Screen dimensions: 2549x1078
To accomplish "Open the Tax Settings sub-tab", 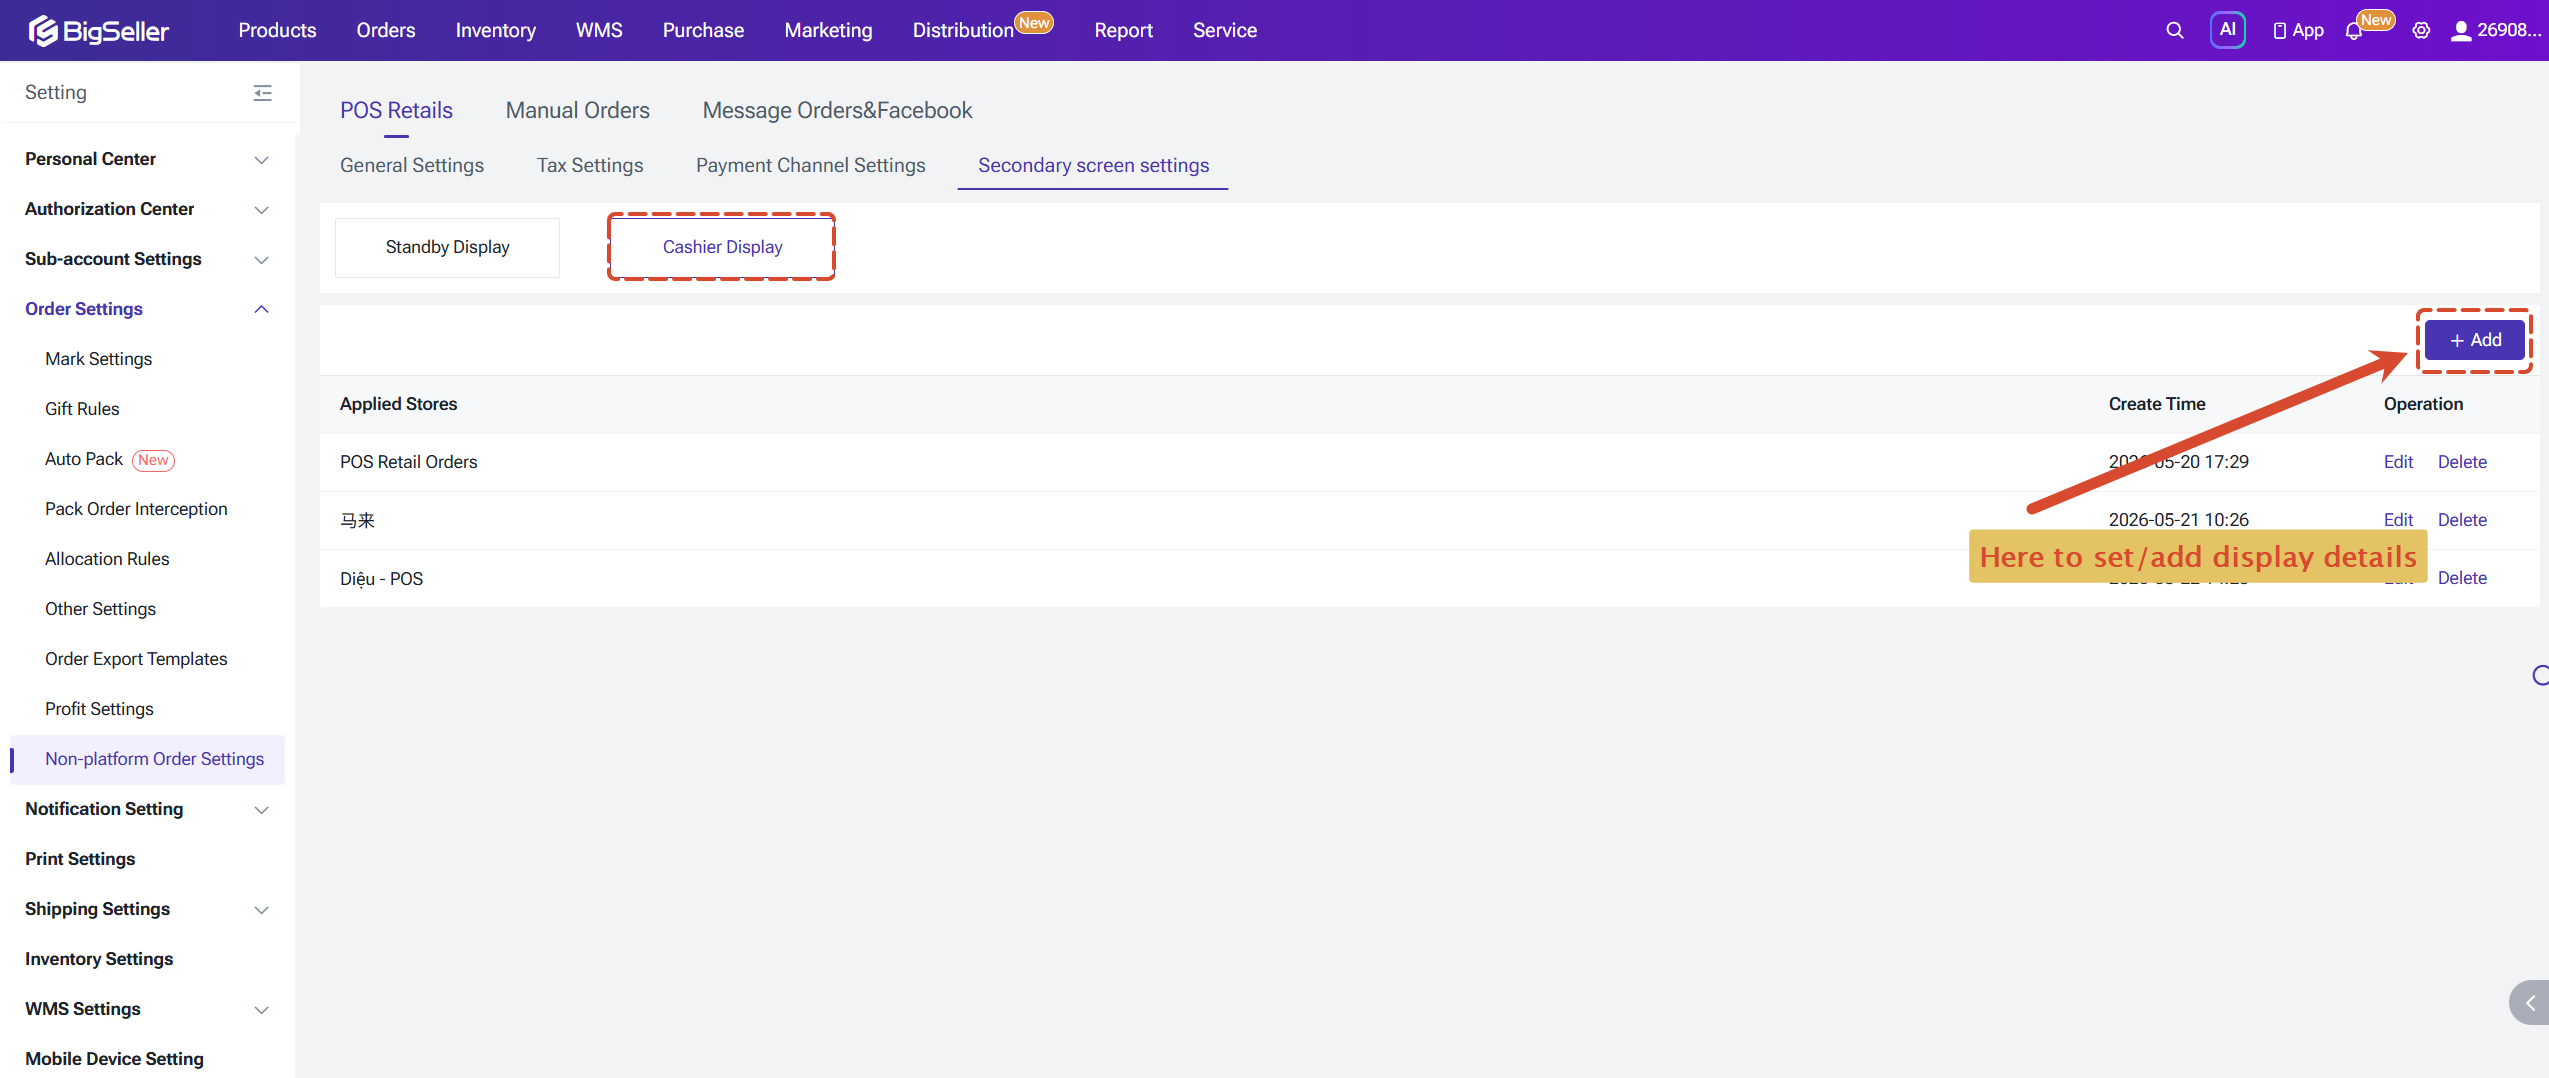I will 590,165.
